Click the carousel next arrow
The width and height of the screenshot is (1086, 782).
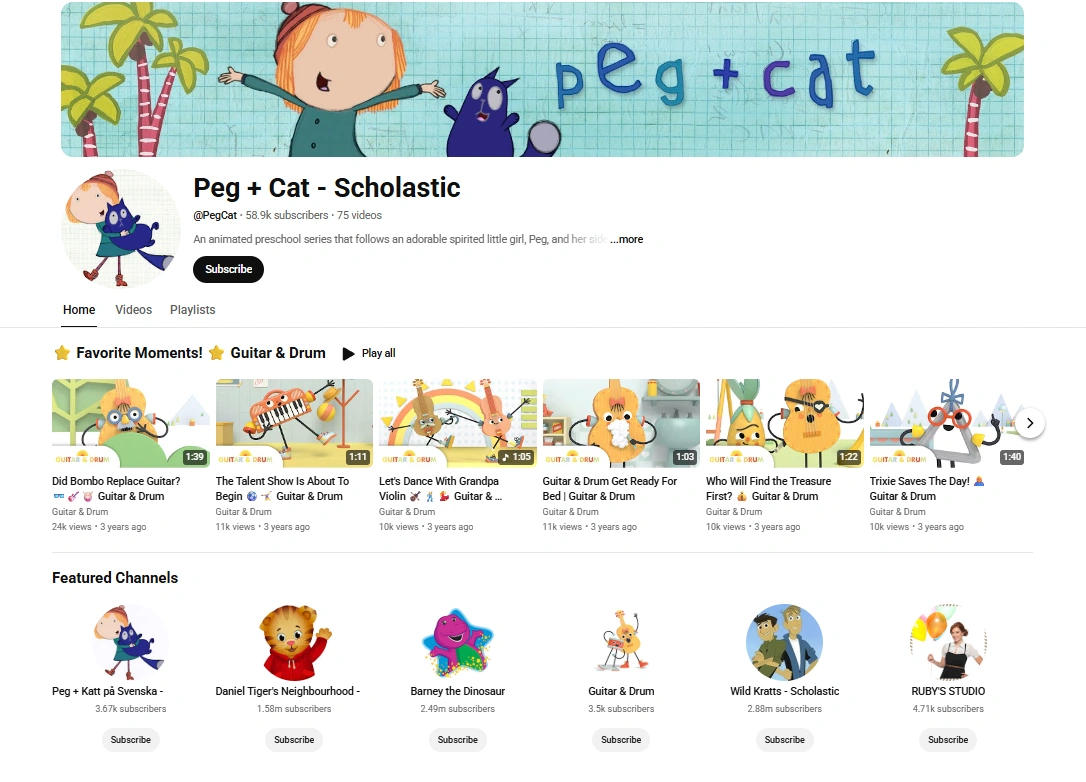[x=1029, y=423]
